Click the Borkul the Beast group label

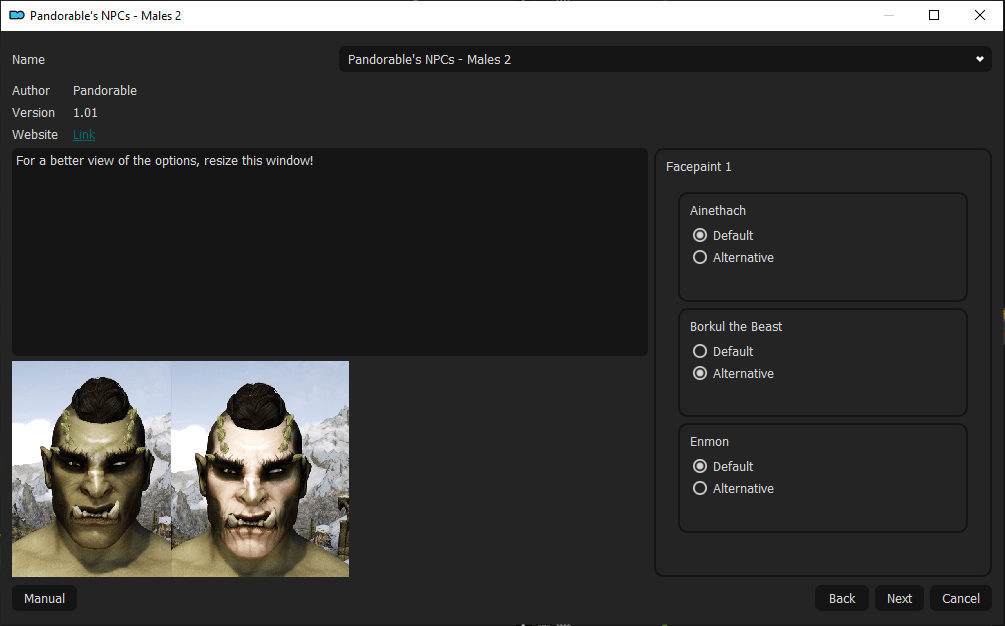tap(736, 326)
